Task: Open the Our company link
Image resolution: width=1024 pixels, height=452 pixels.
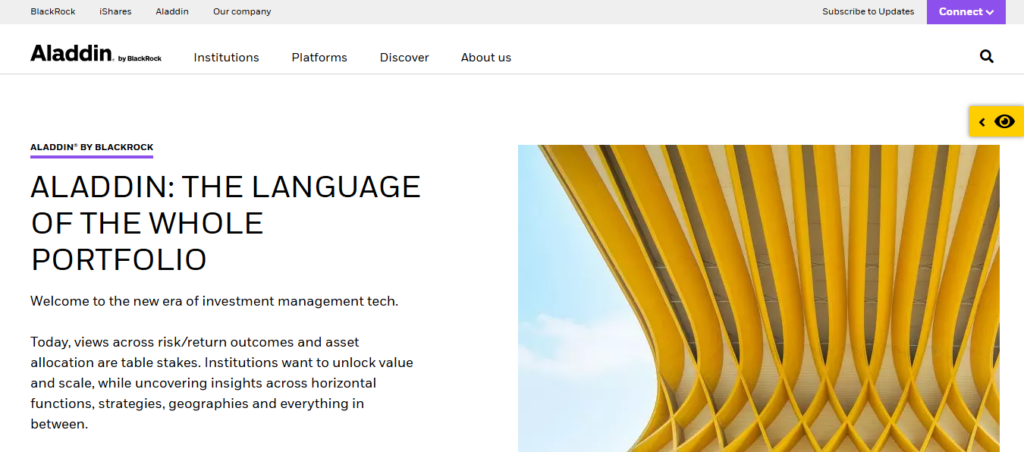Action: coord(241,12)
